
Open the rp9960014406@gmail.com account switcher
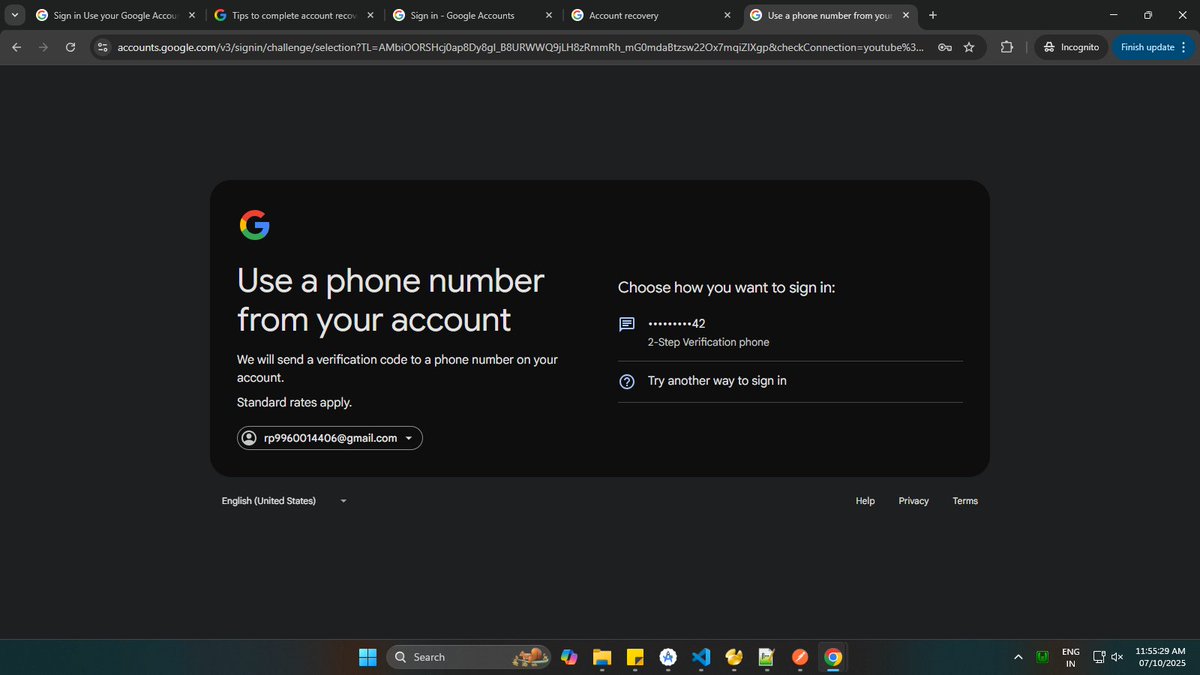coord(330,438)
